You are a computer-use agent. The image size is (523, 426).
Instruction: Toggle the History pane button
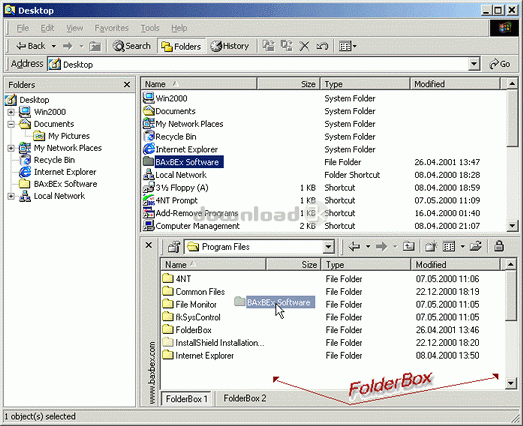pyautogui.click(x=229, y=46)
